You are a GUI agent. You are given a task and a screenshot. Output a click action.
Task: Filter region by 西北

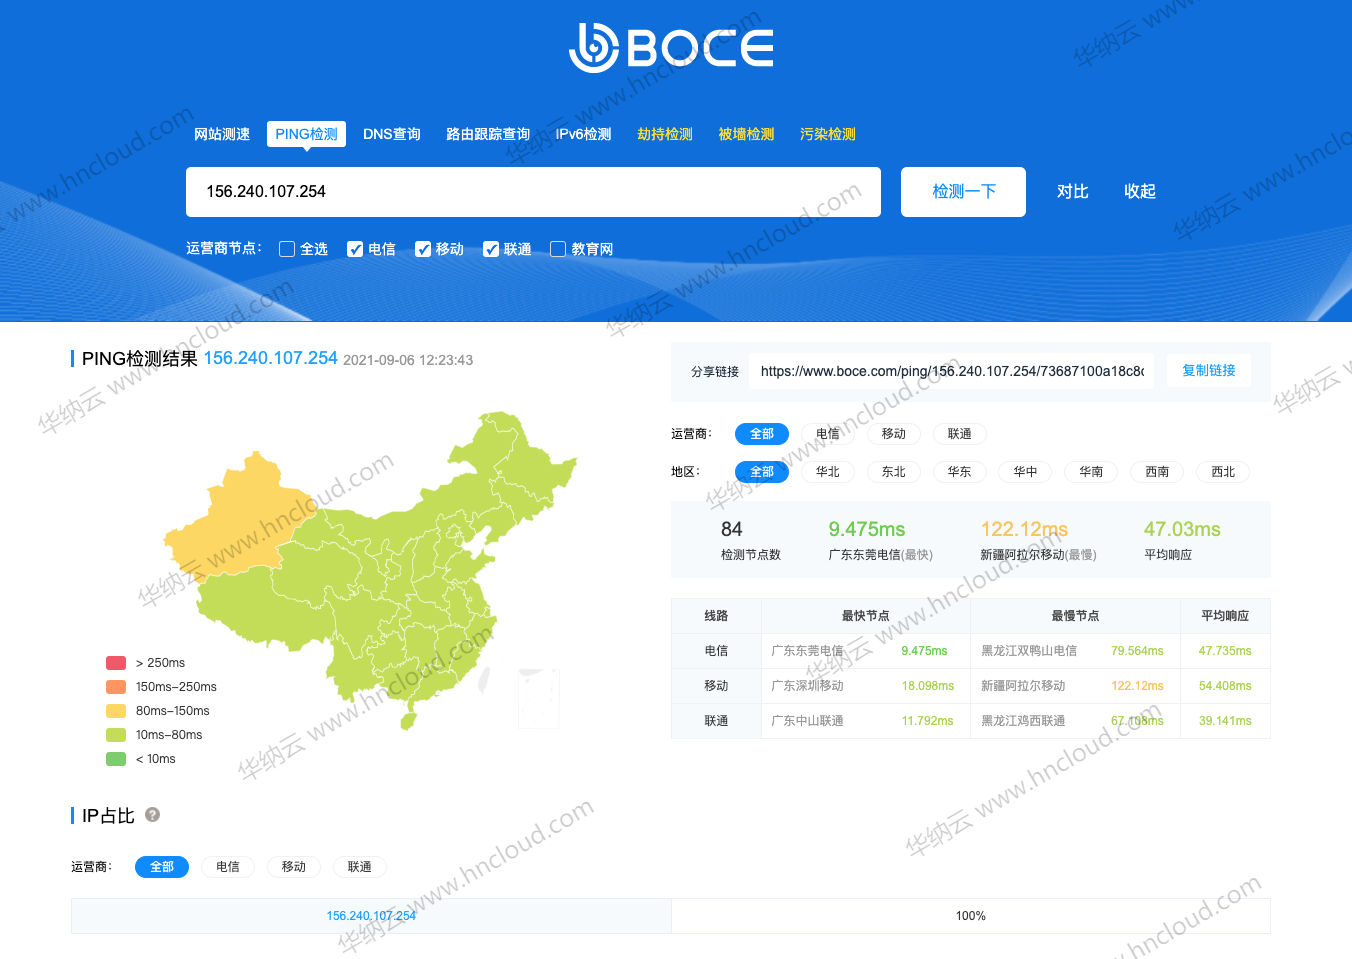coord(1224,472)
